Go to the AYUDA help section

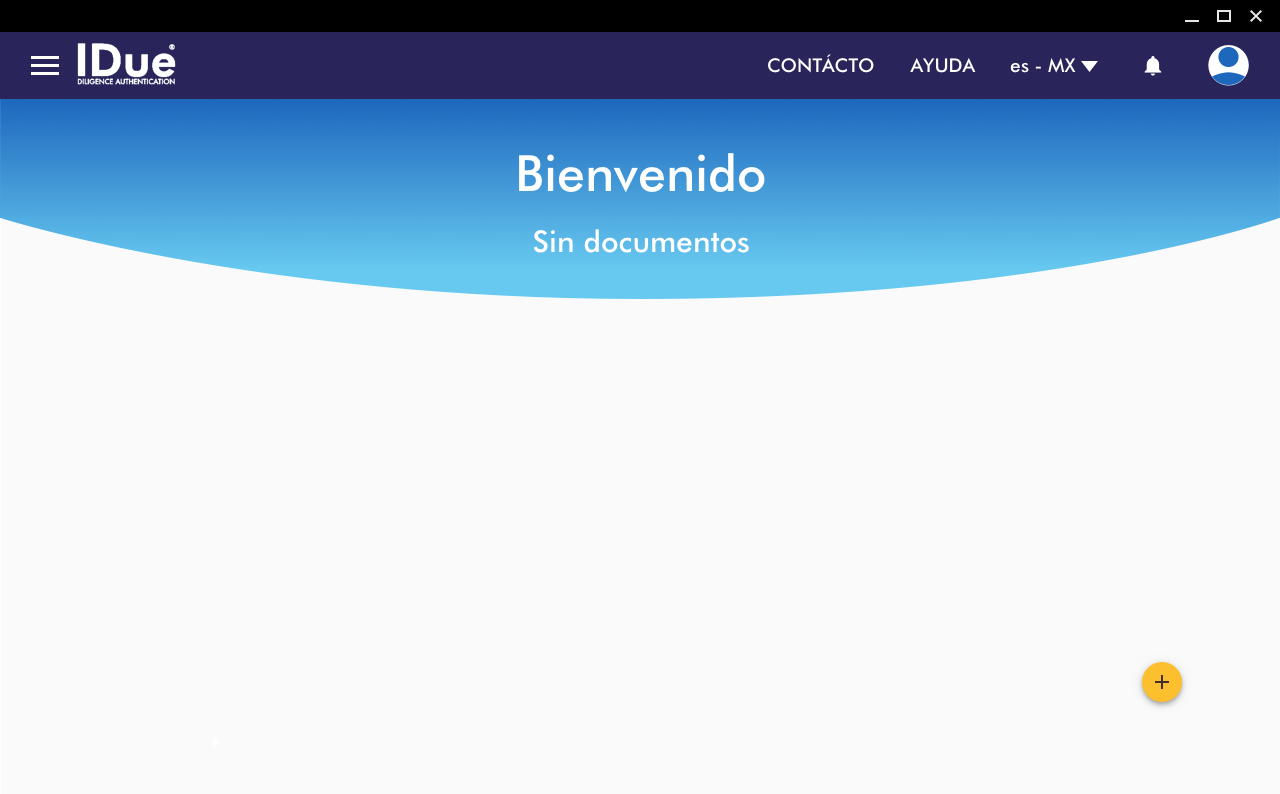[x=942, y=66]
